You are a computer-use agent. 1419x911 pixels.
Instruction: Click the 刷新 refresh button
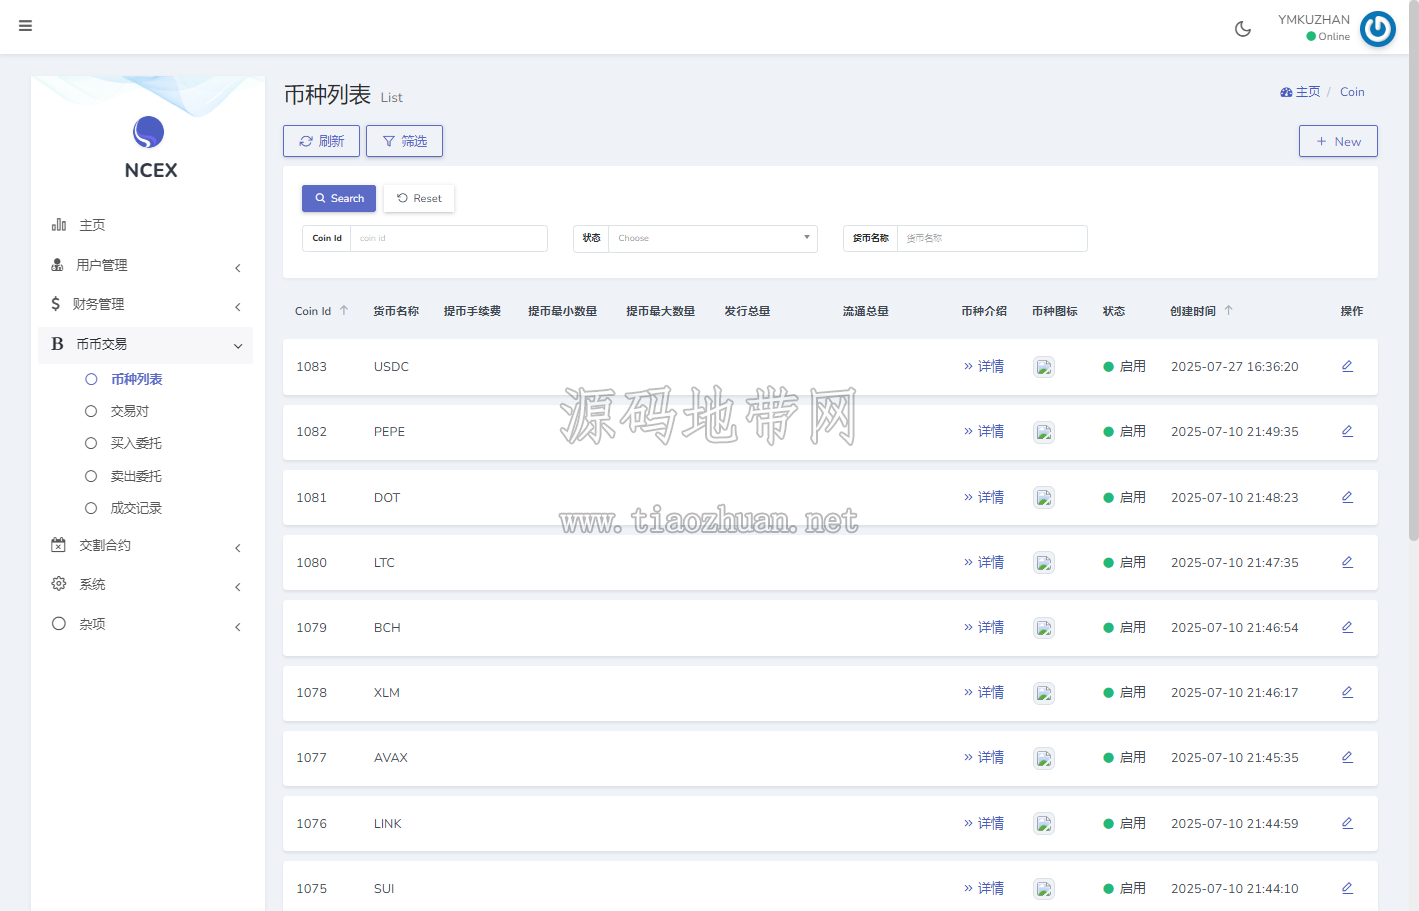[321, 141]
